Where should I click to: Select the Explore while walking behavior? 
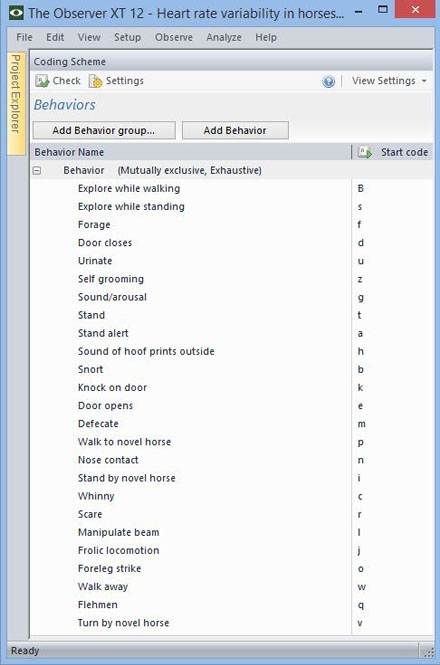tap(129, 188)
